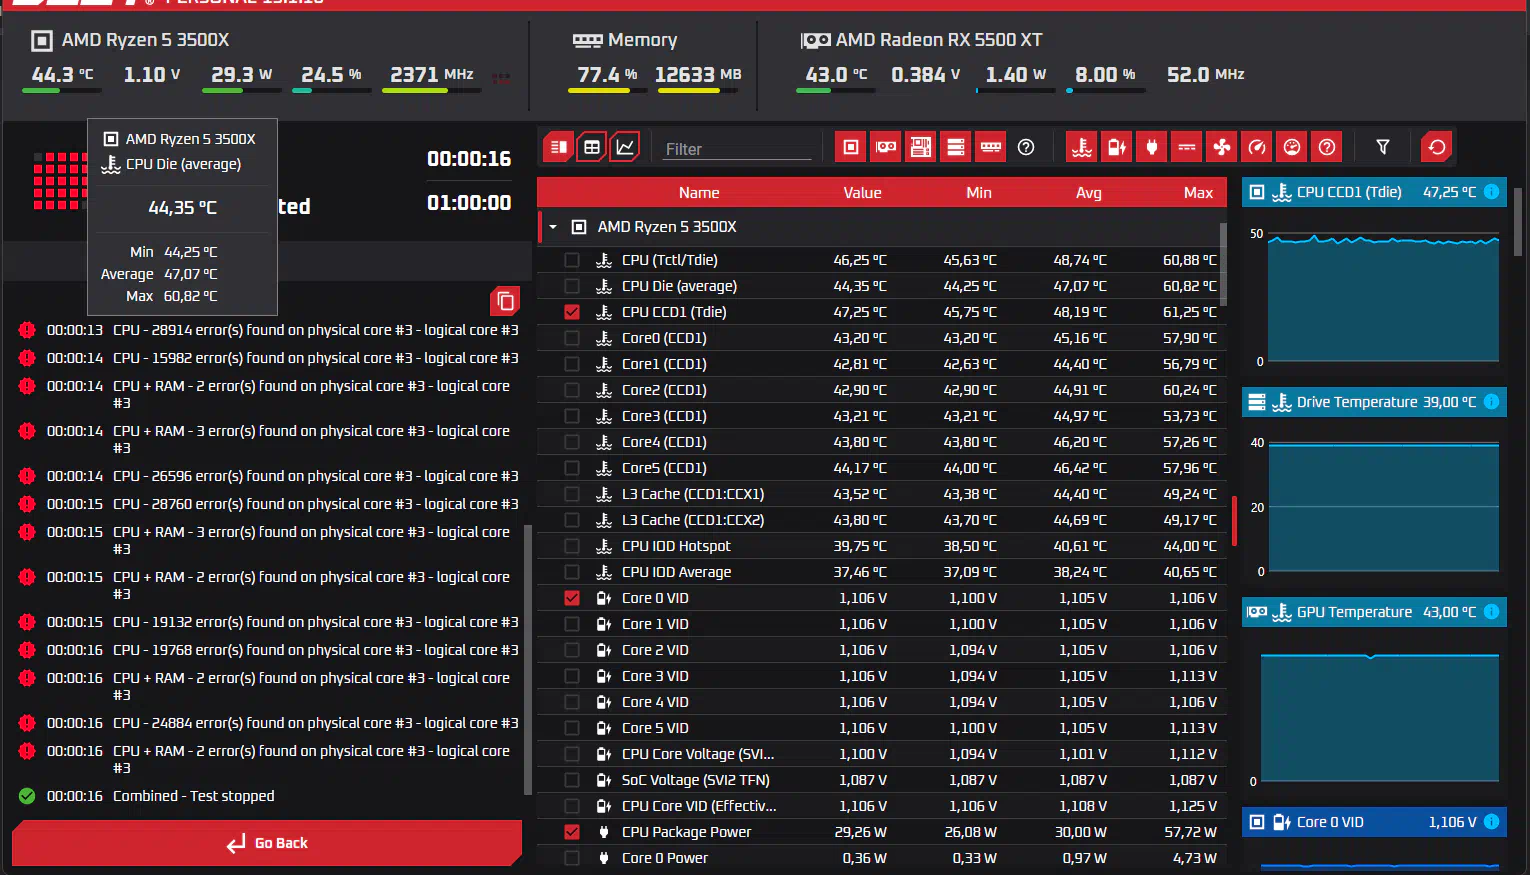
Task: Toggle the CPU sensors filter icon
Action: (851, 147)
